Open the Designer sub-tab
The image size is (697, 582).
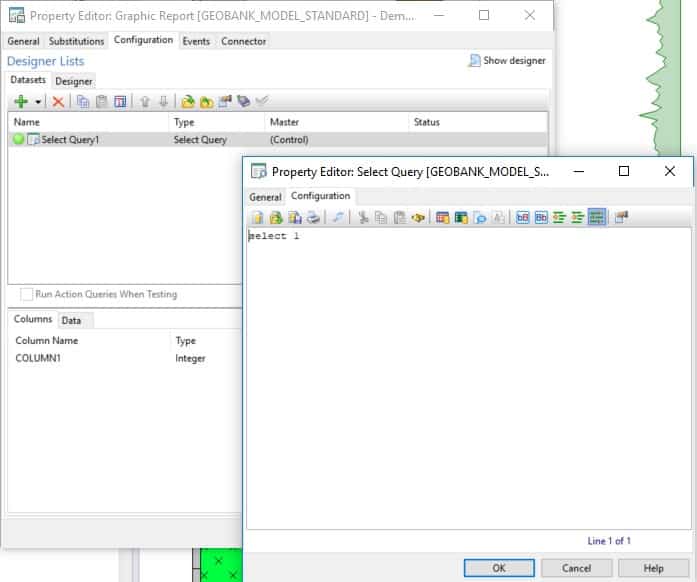point(74,81)
